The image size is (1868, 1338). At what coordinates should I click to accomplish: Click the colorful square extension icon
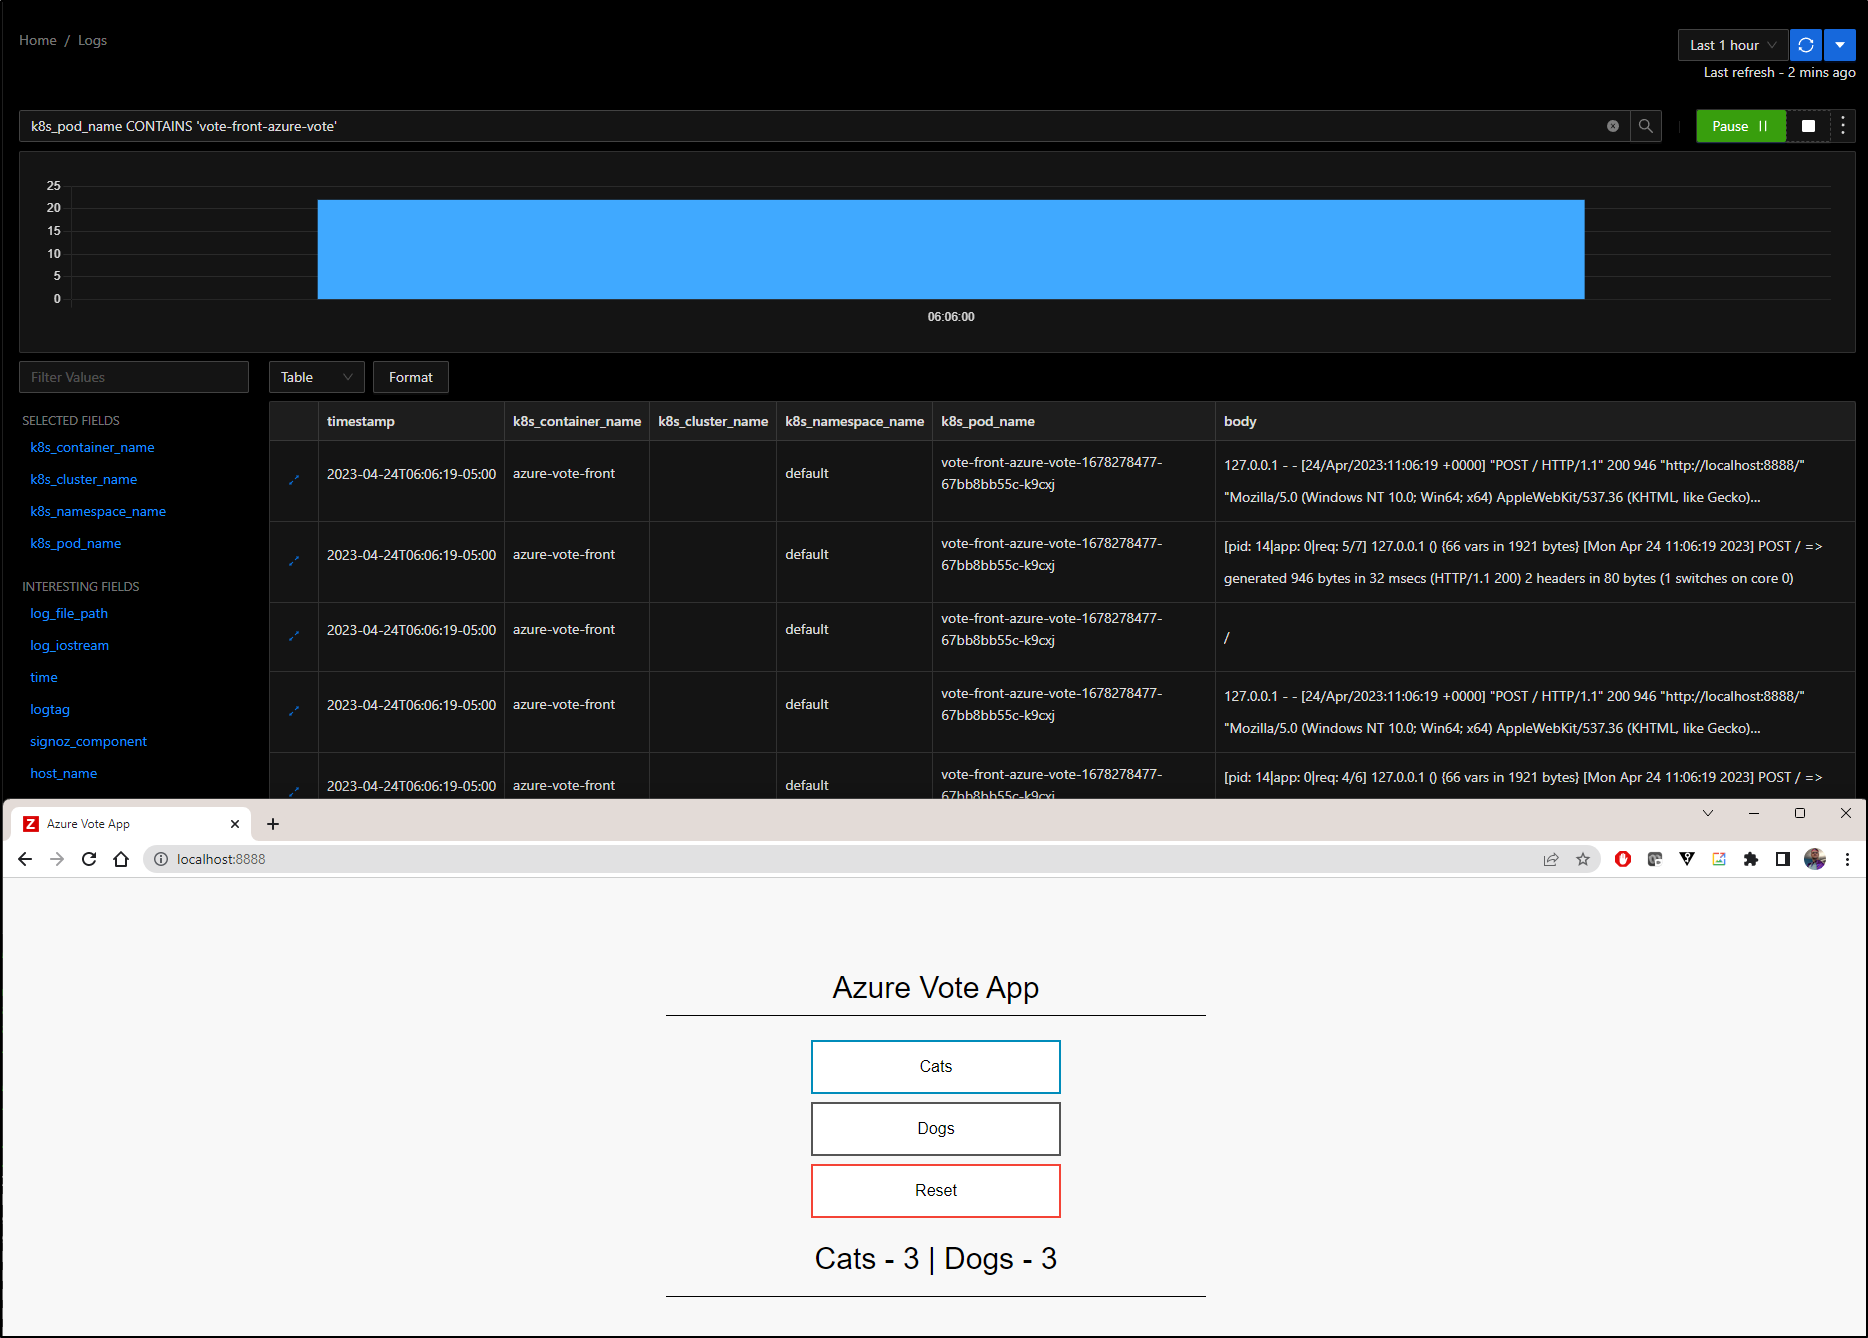(1719, 859)
